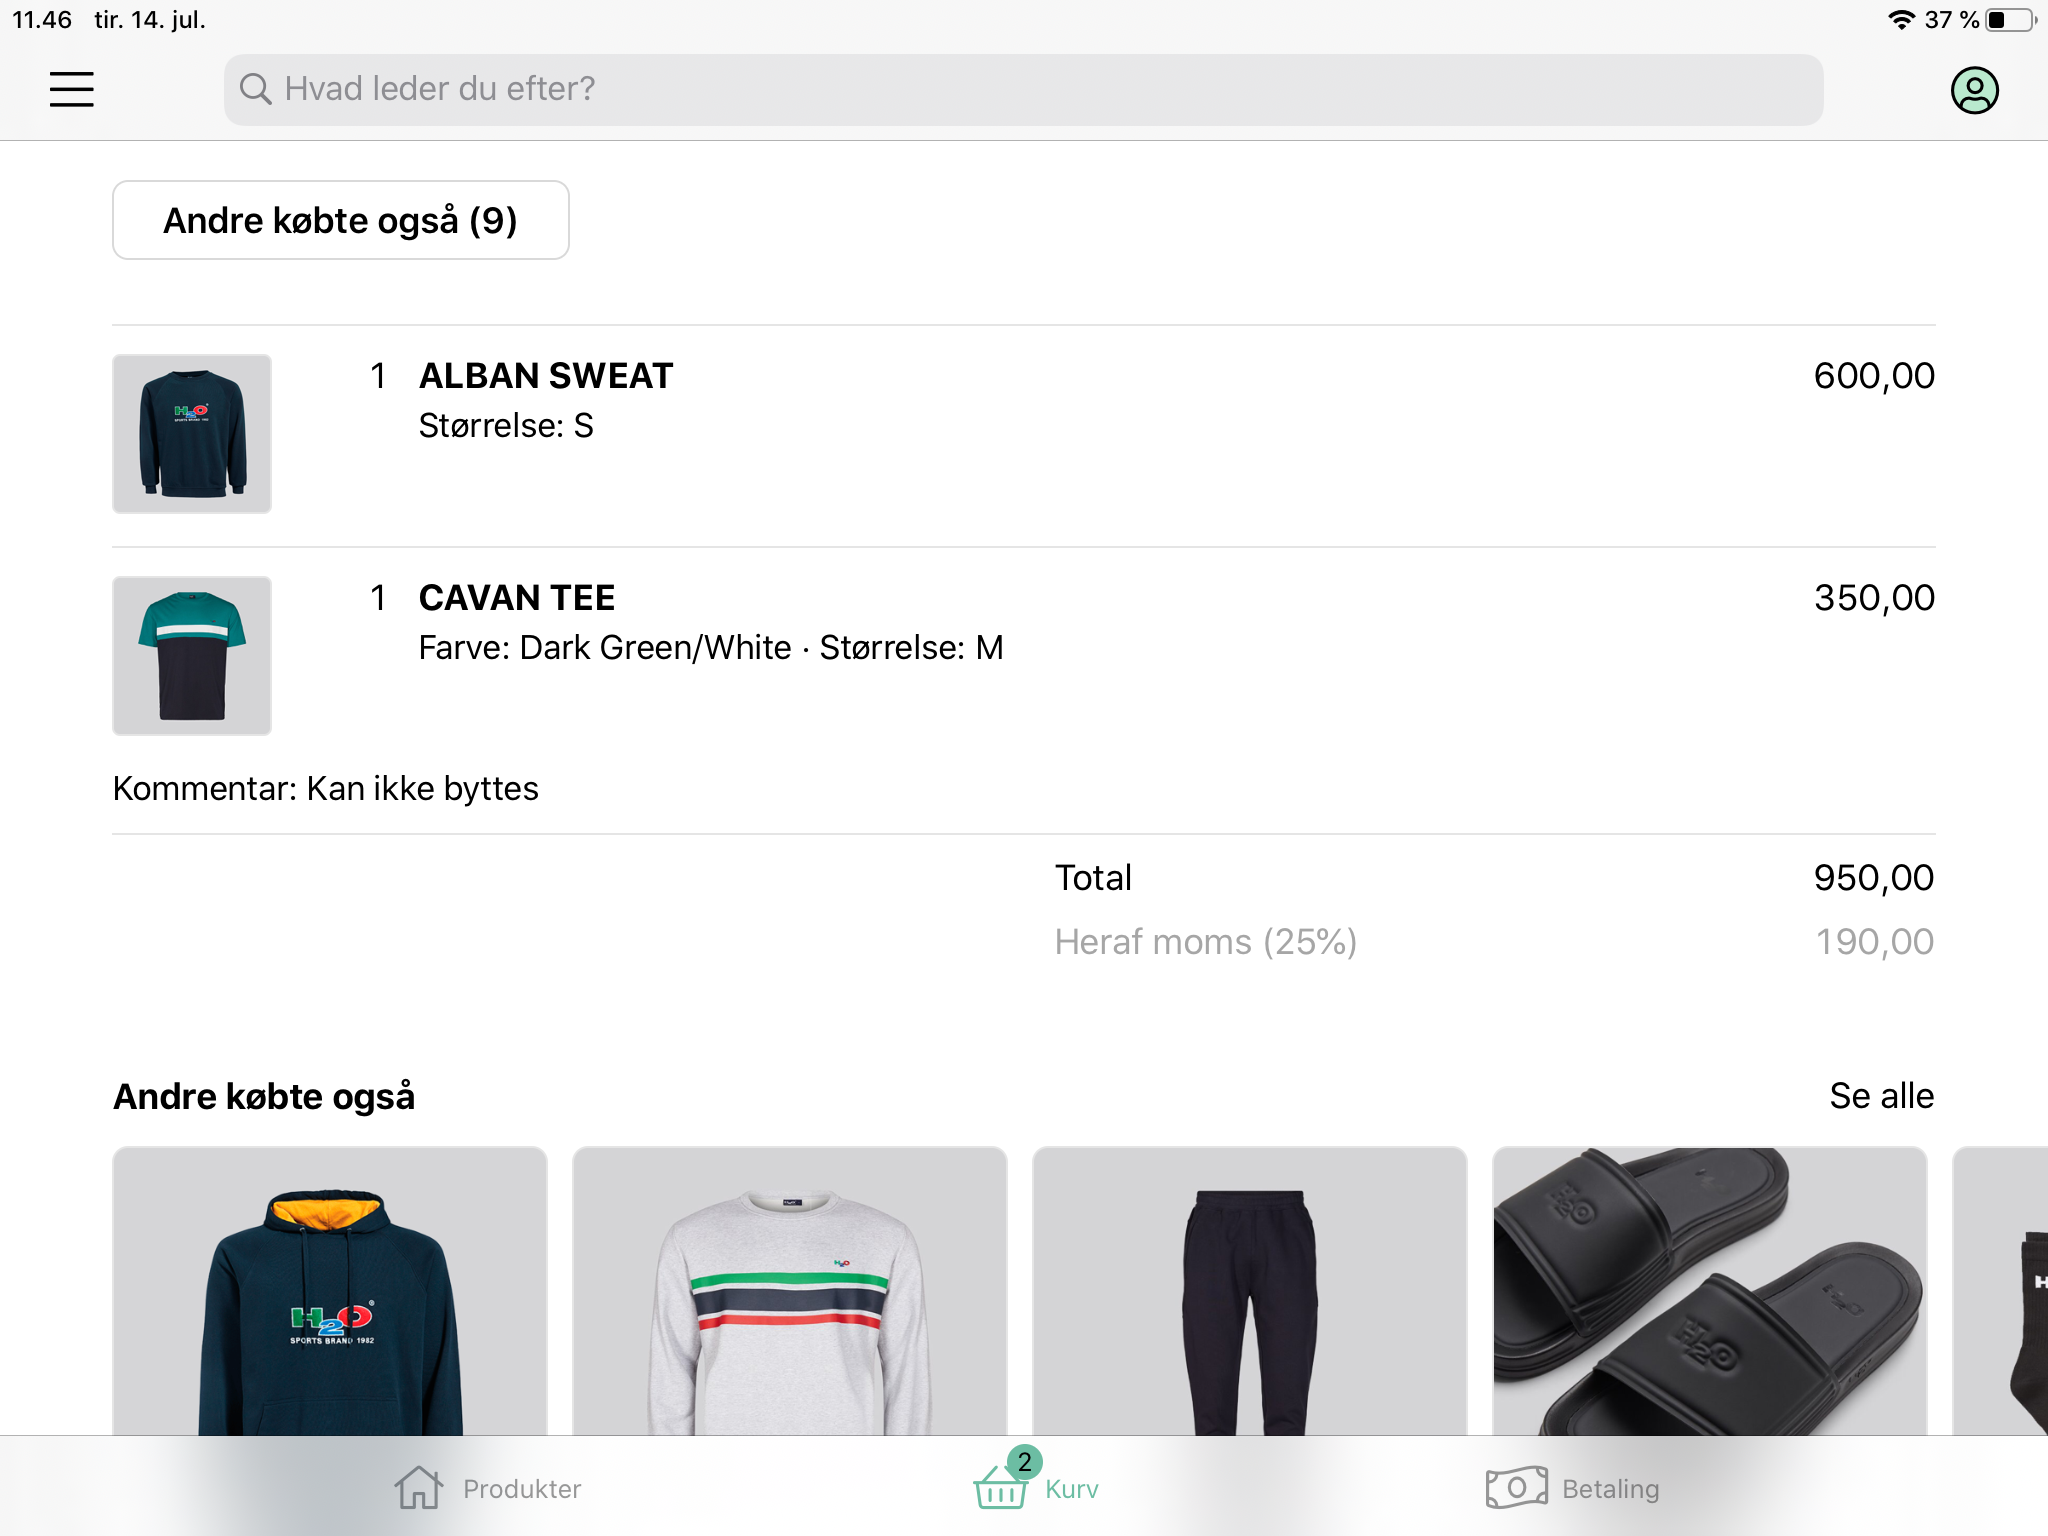Image resolution: width=2048 pixels, height=1536 pixels.
Task: Open 'Se alle' recommended products
Action: point(1881,1096)
